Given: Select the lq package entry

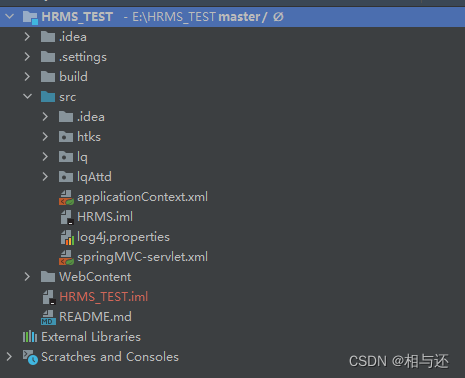Looking at the screenshot, I should 82,157.
